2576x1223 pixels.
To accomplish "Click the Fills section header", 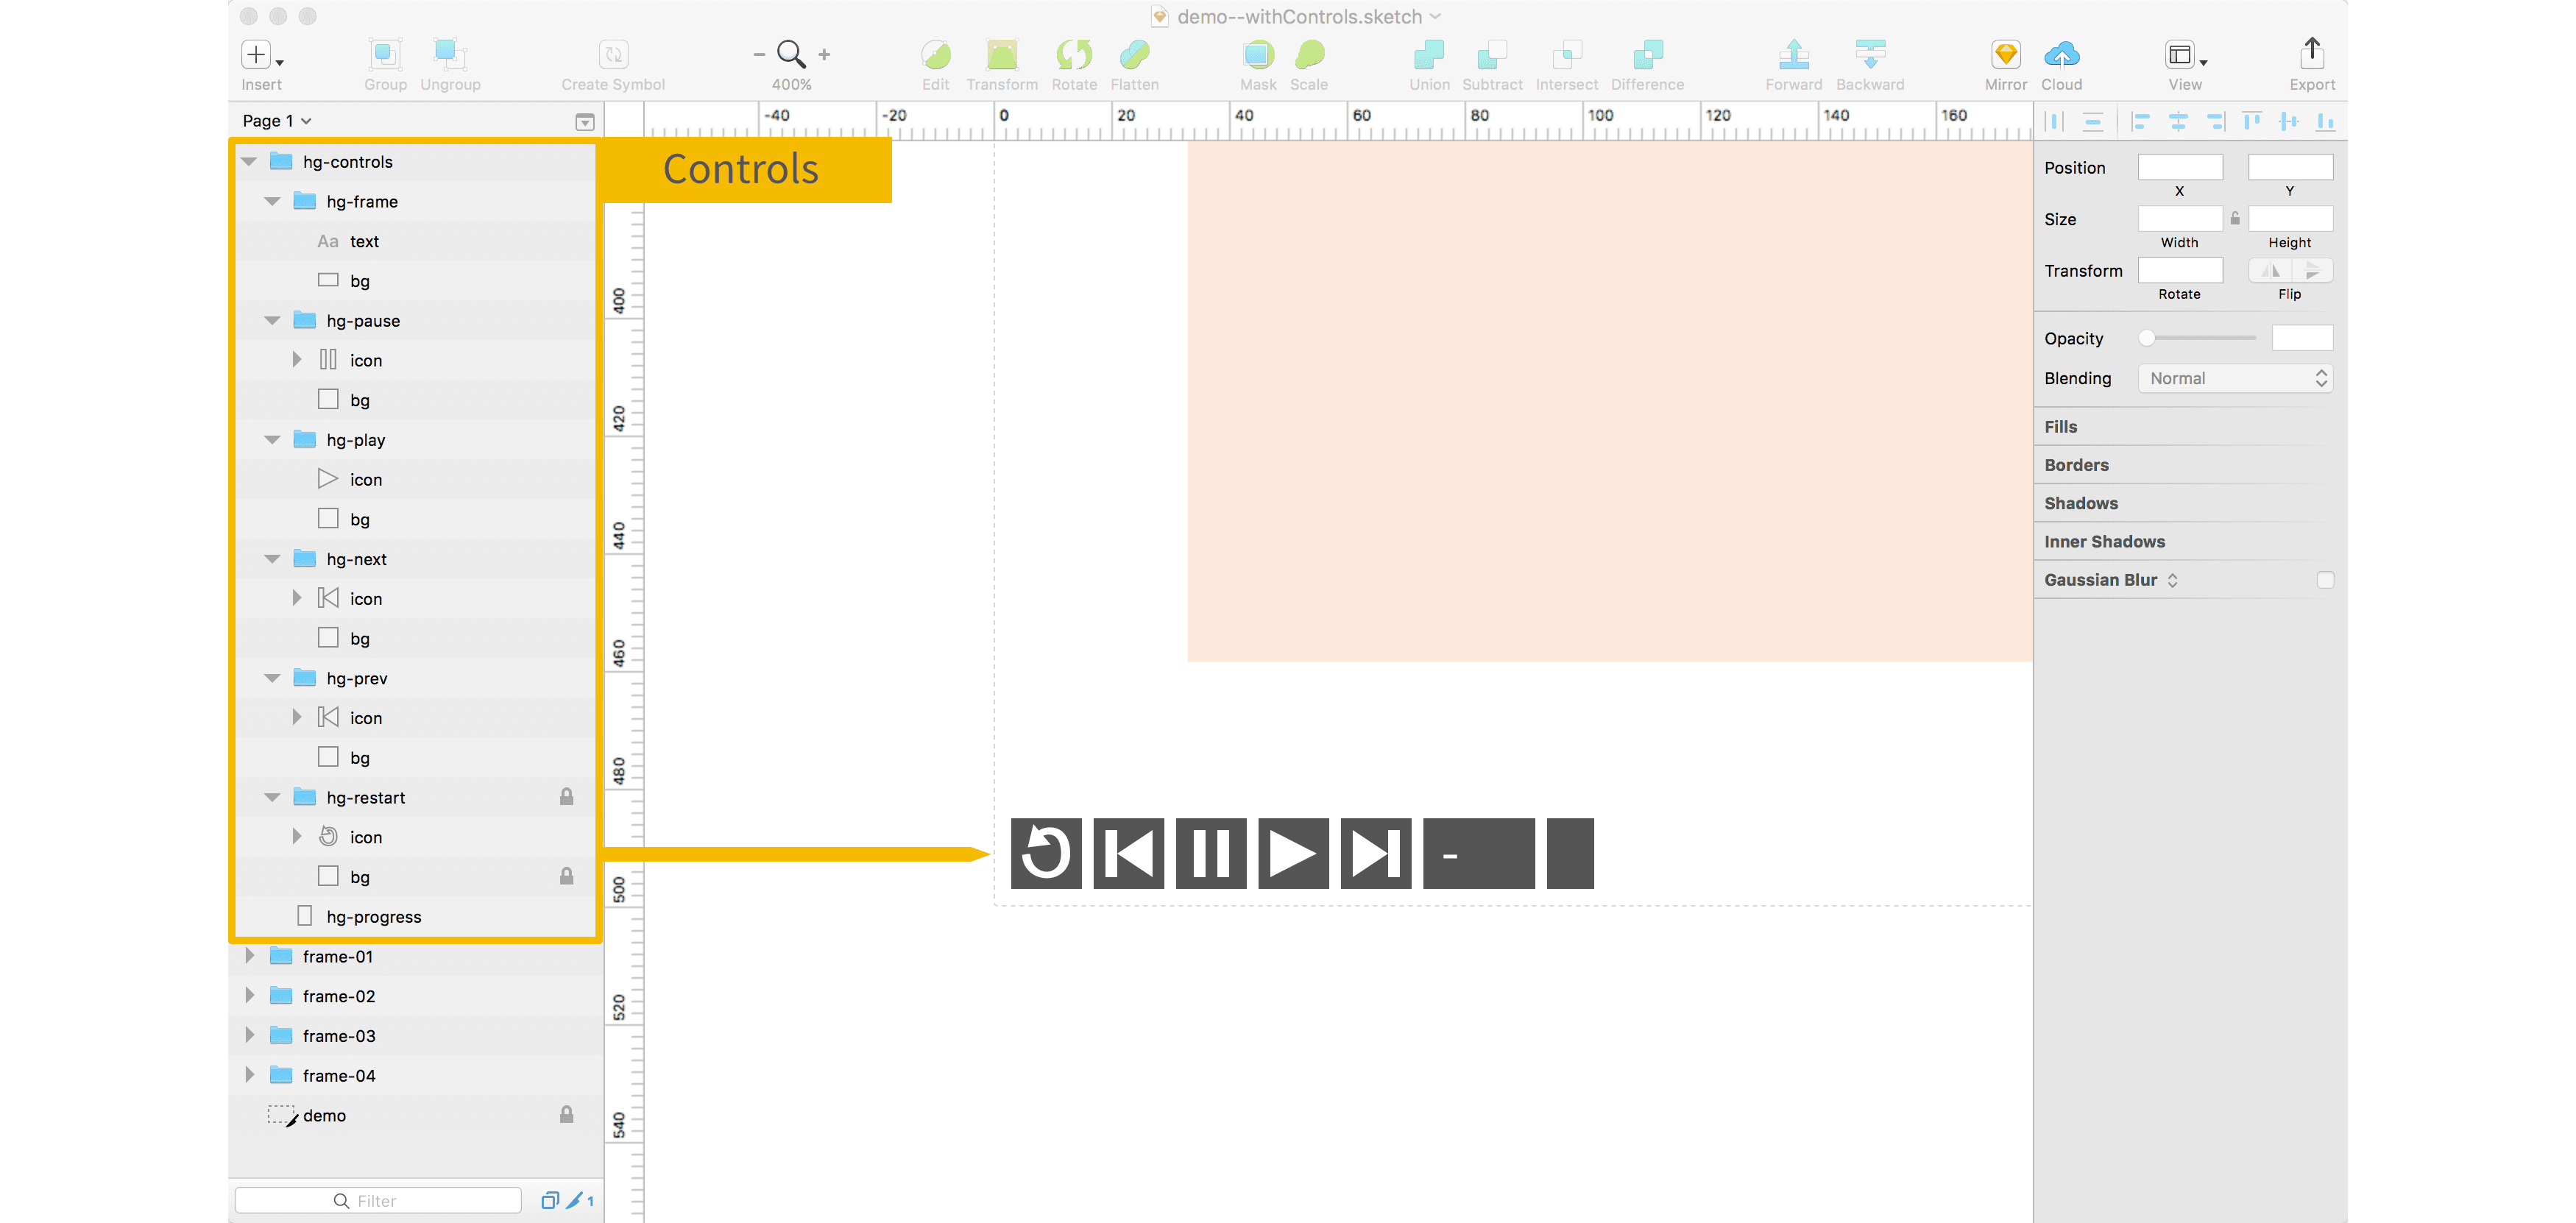I will (x=2061, y=427).
